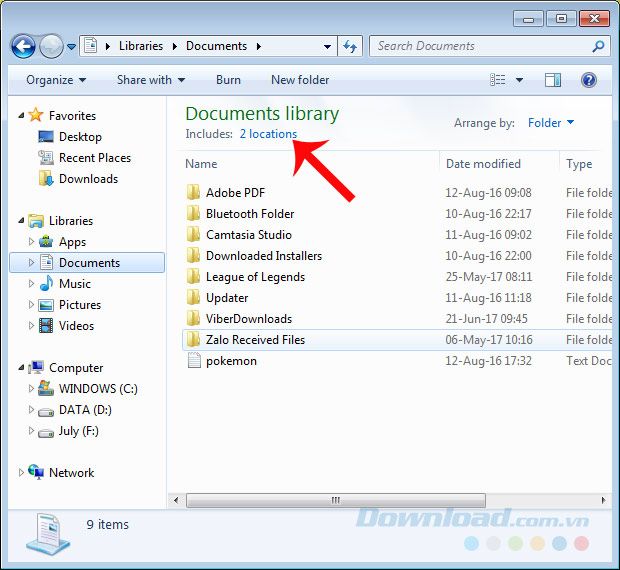Click the scroll left arrow
The image size is (620, 570).
pos(176,500)
